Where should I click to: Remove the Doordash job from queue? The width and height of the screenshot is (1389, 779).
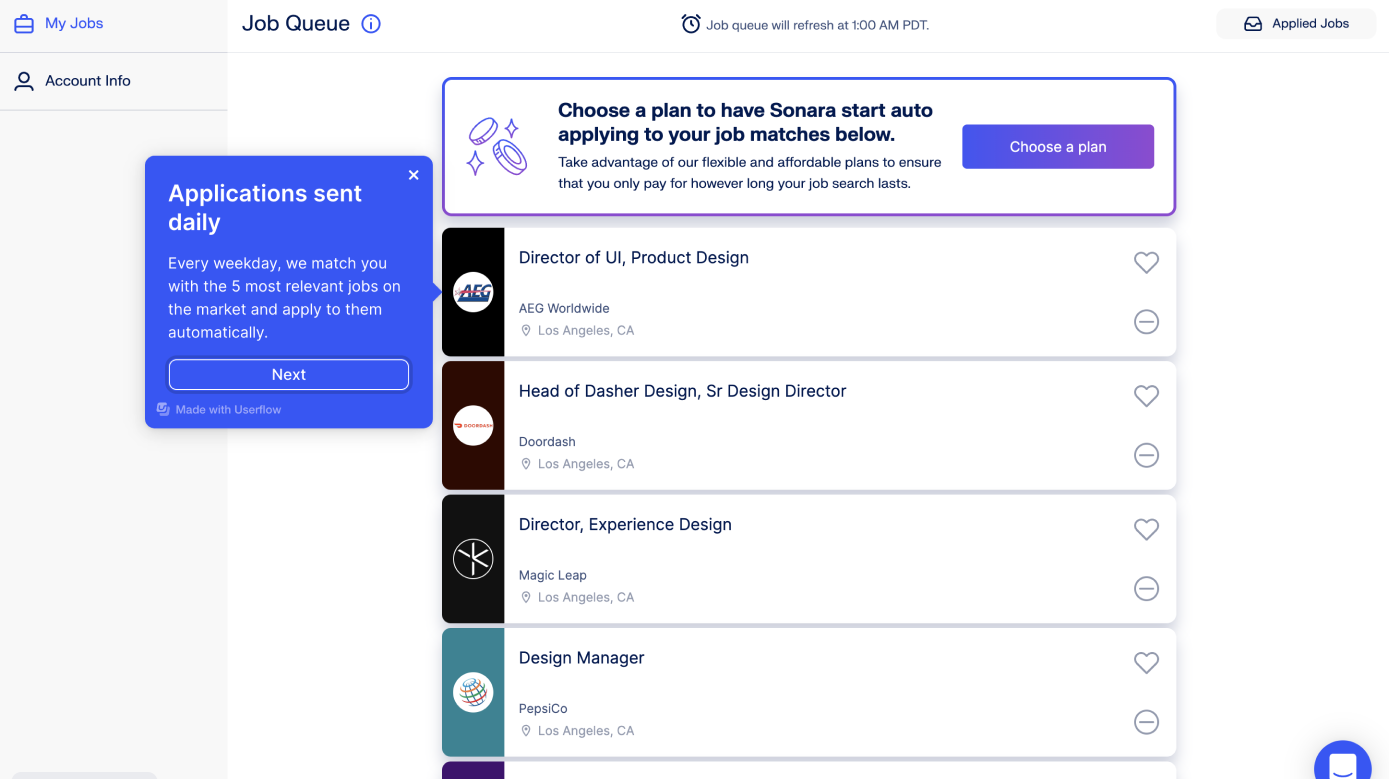[x=1146, y=455]
